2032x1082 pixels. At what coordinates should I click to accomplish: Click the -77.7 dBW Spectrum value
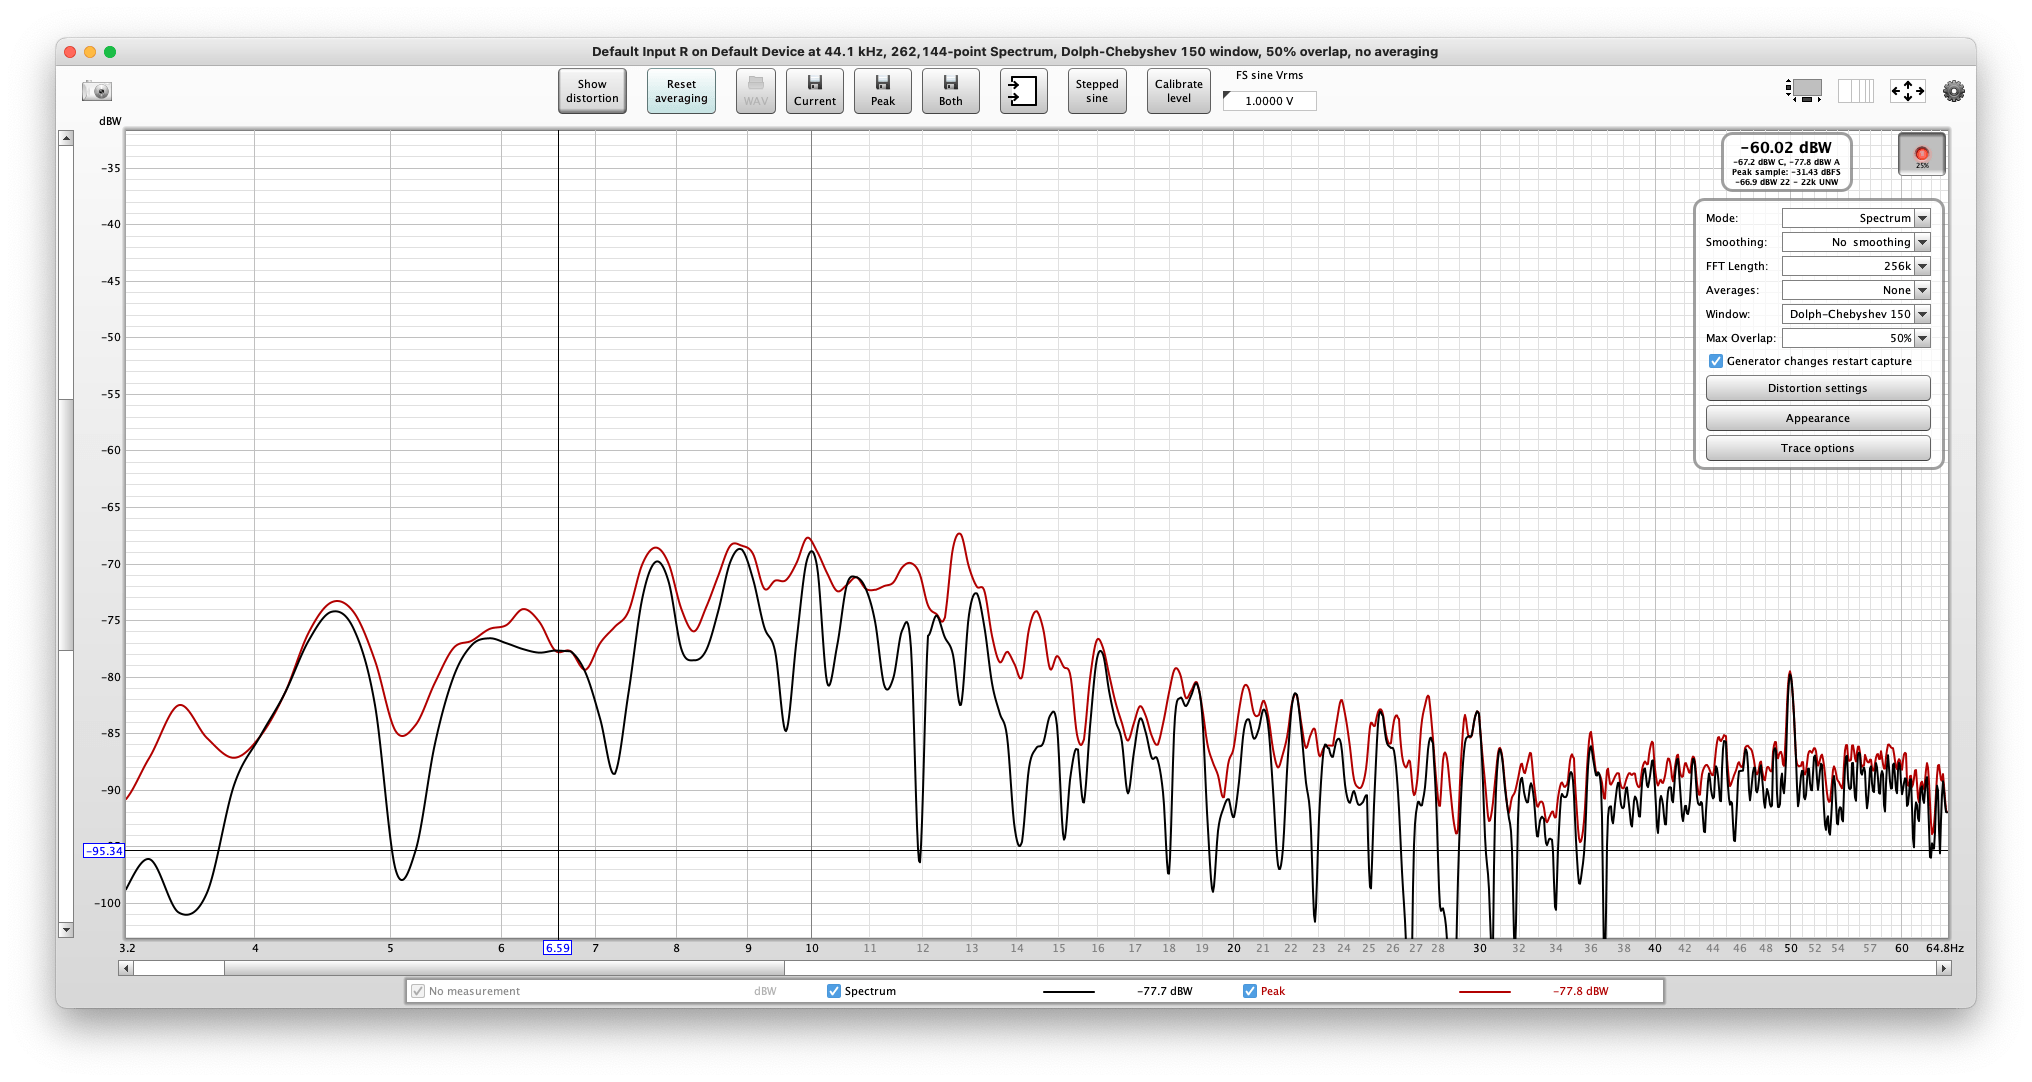(1165, 991)
